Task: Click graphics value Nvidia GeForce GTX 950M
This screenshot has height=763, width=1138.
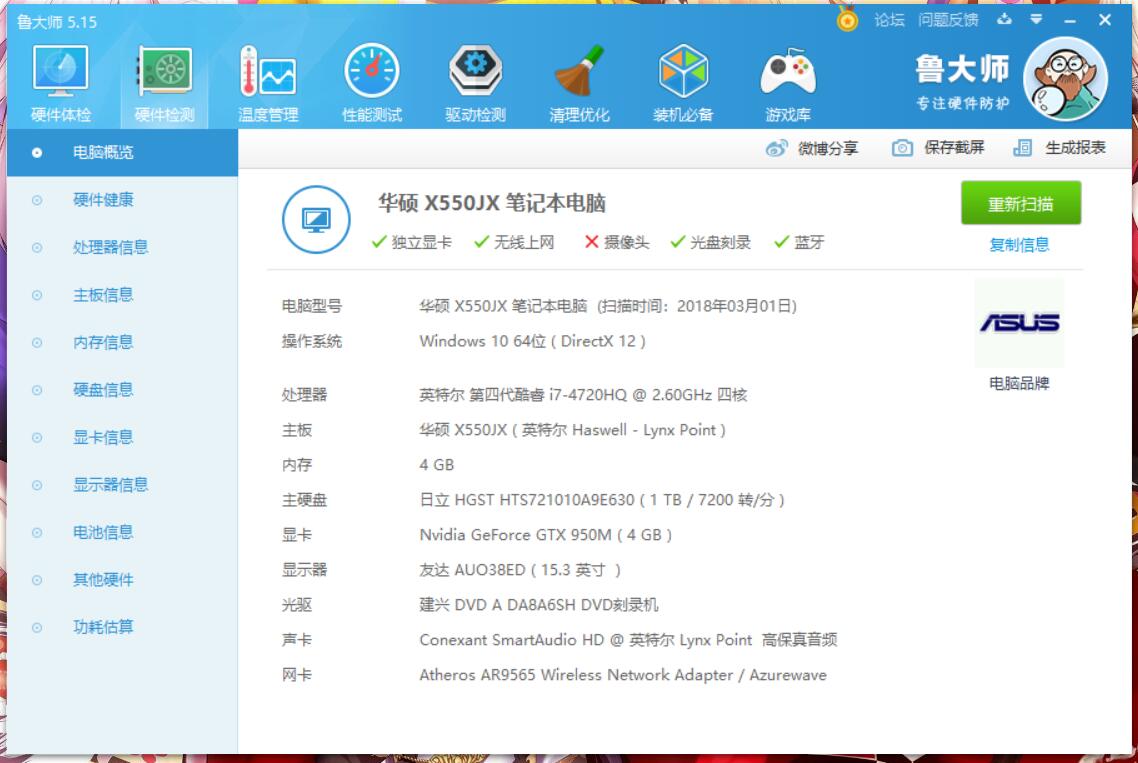Action: tap(546, 535)
